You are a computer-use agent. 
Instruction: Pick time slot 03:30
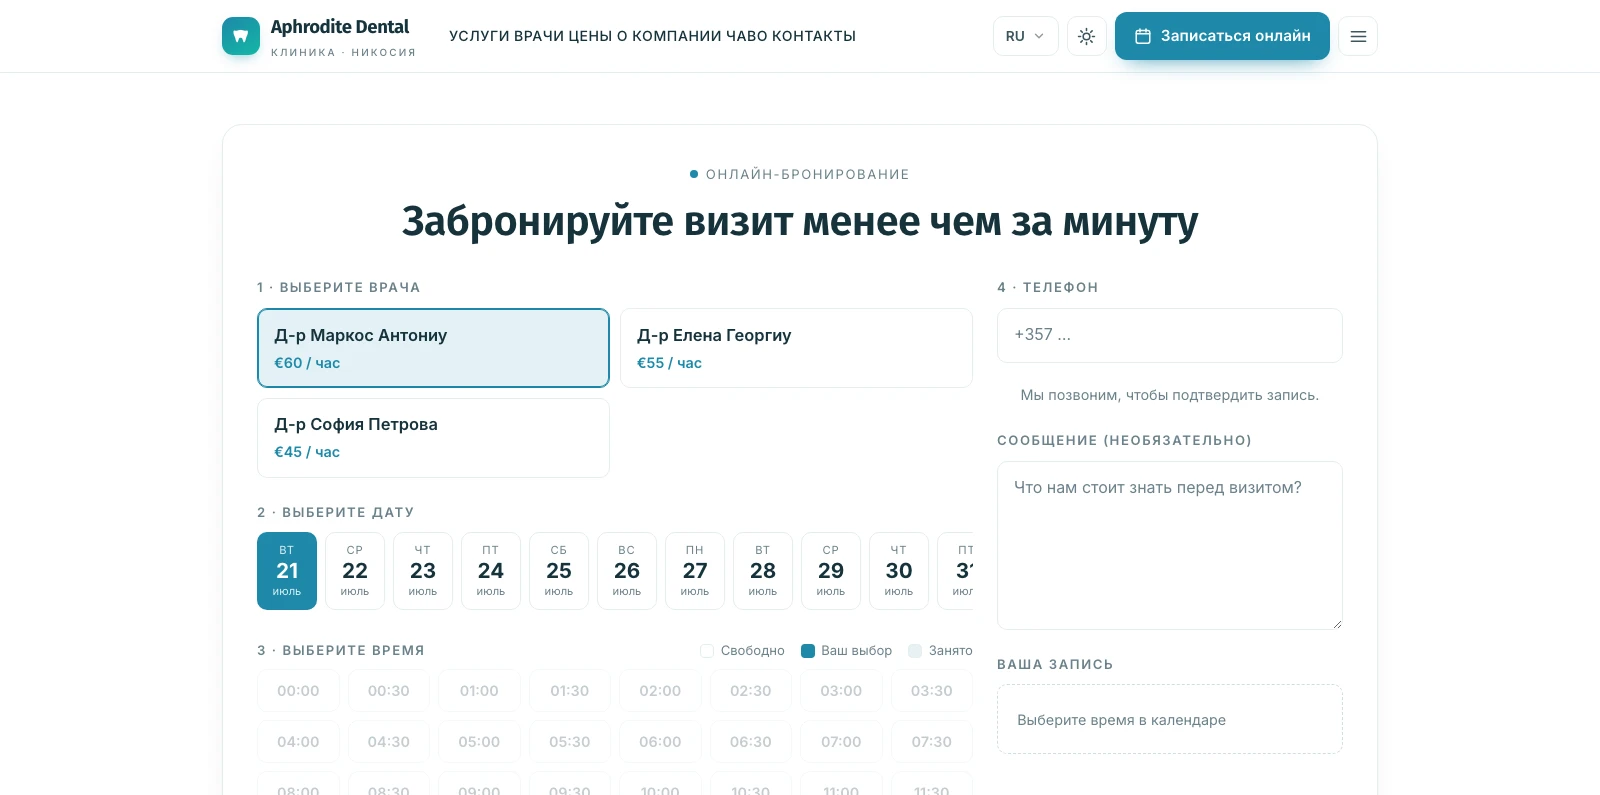[932, 691]
